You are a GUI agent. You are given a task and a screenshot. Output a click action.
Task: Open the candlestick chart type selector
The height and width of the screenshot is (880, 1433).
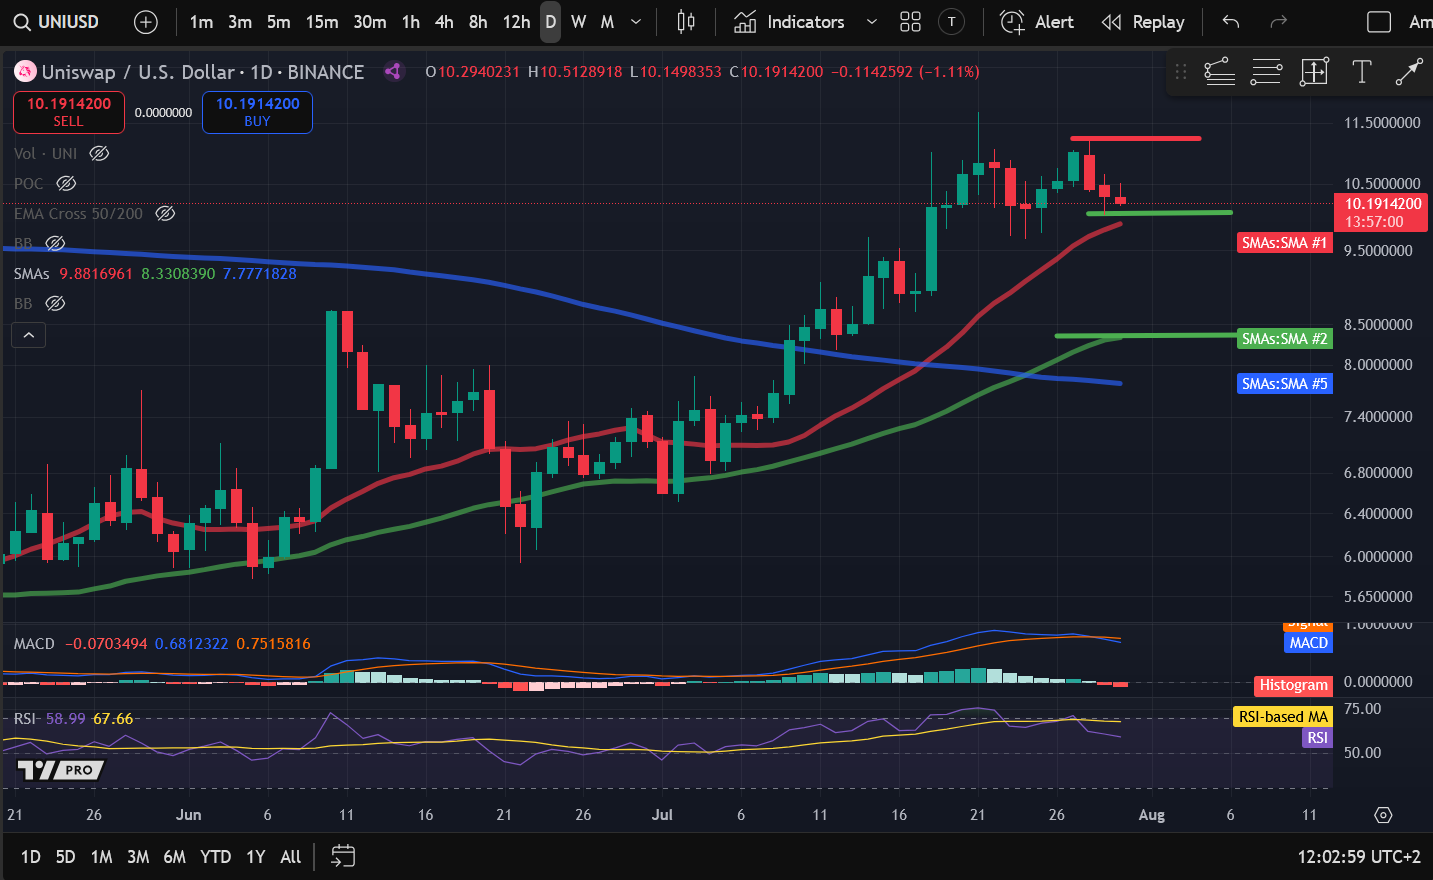[x=686, y=22]
